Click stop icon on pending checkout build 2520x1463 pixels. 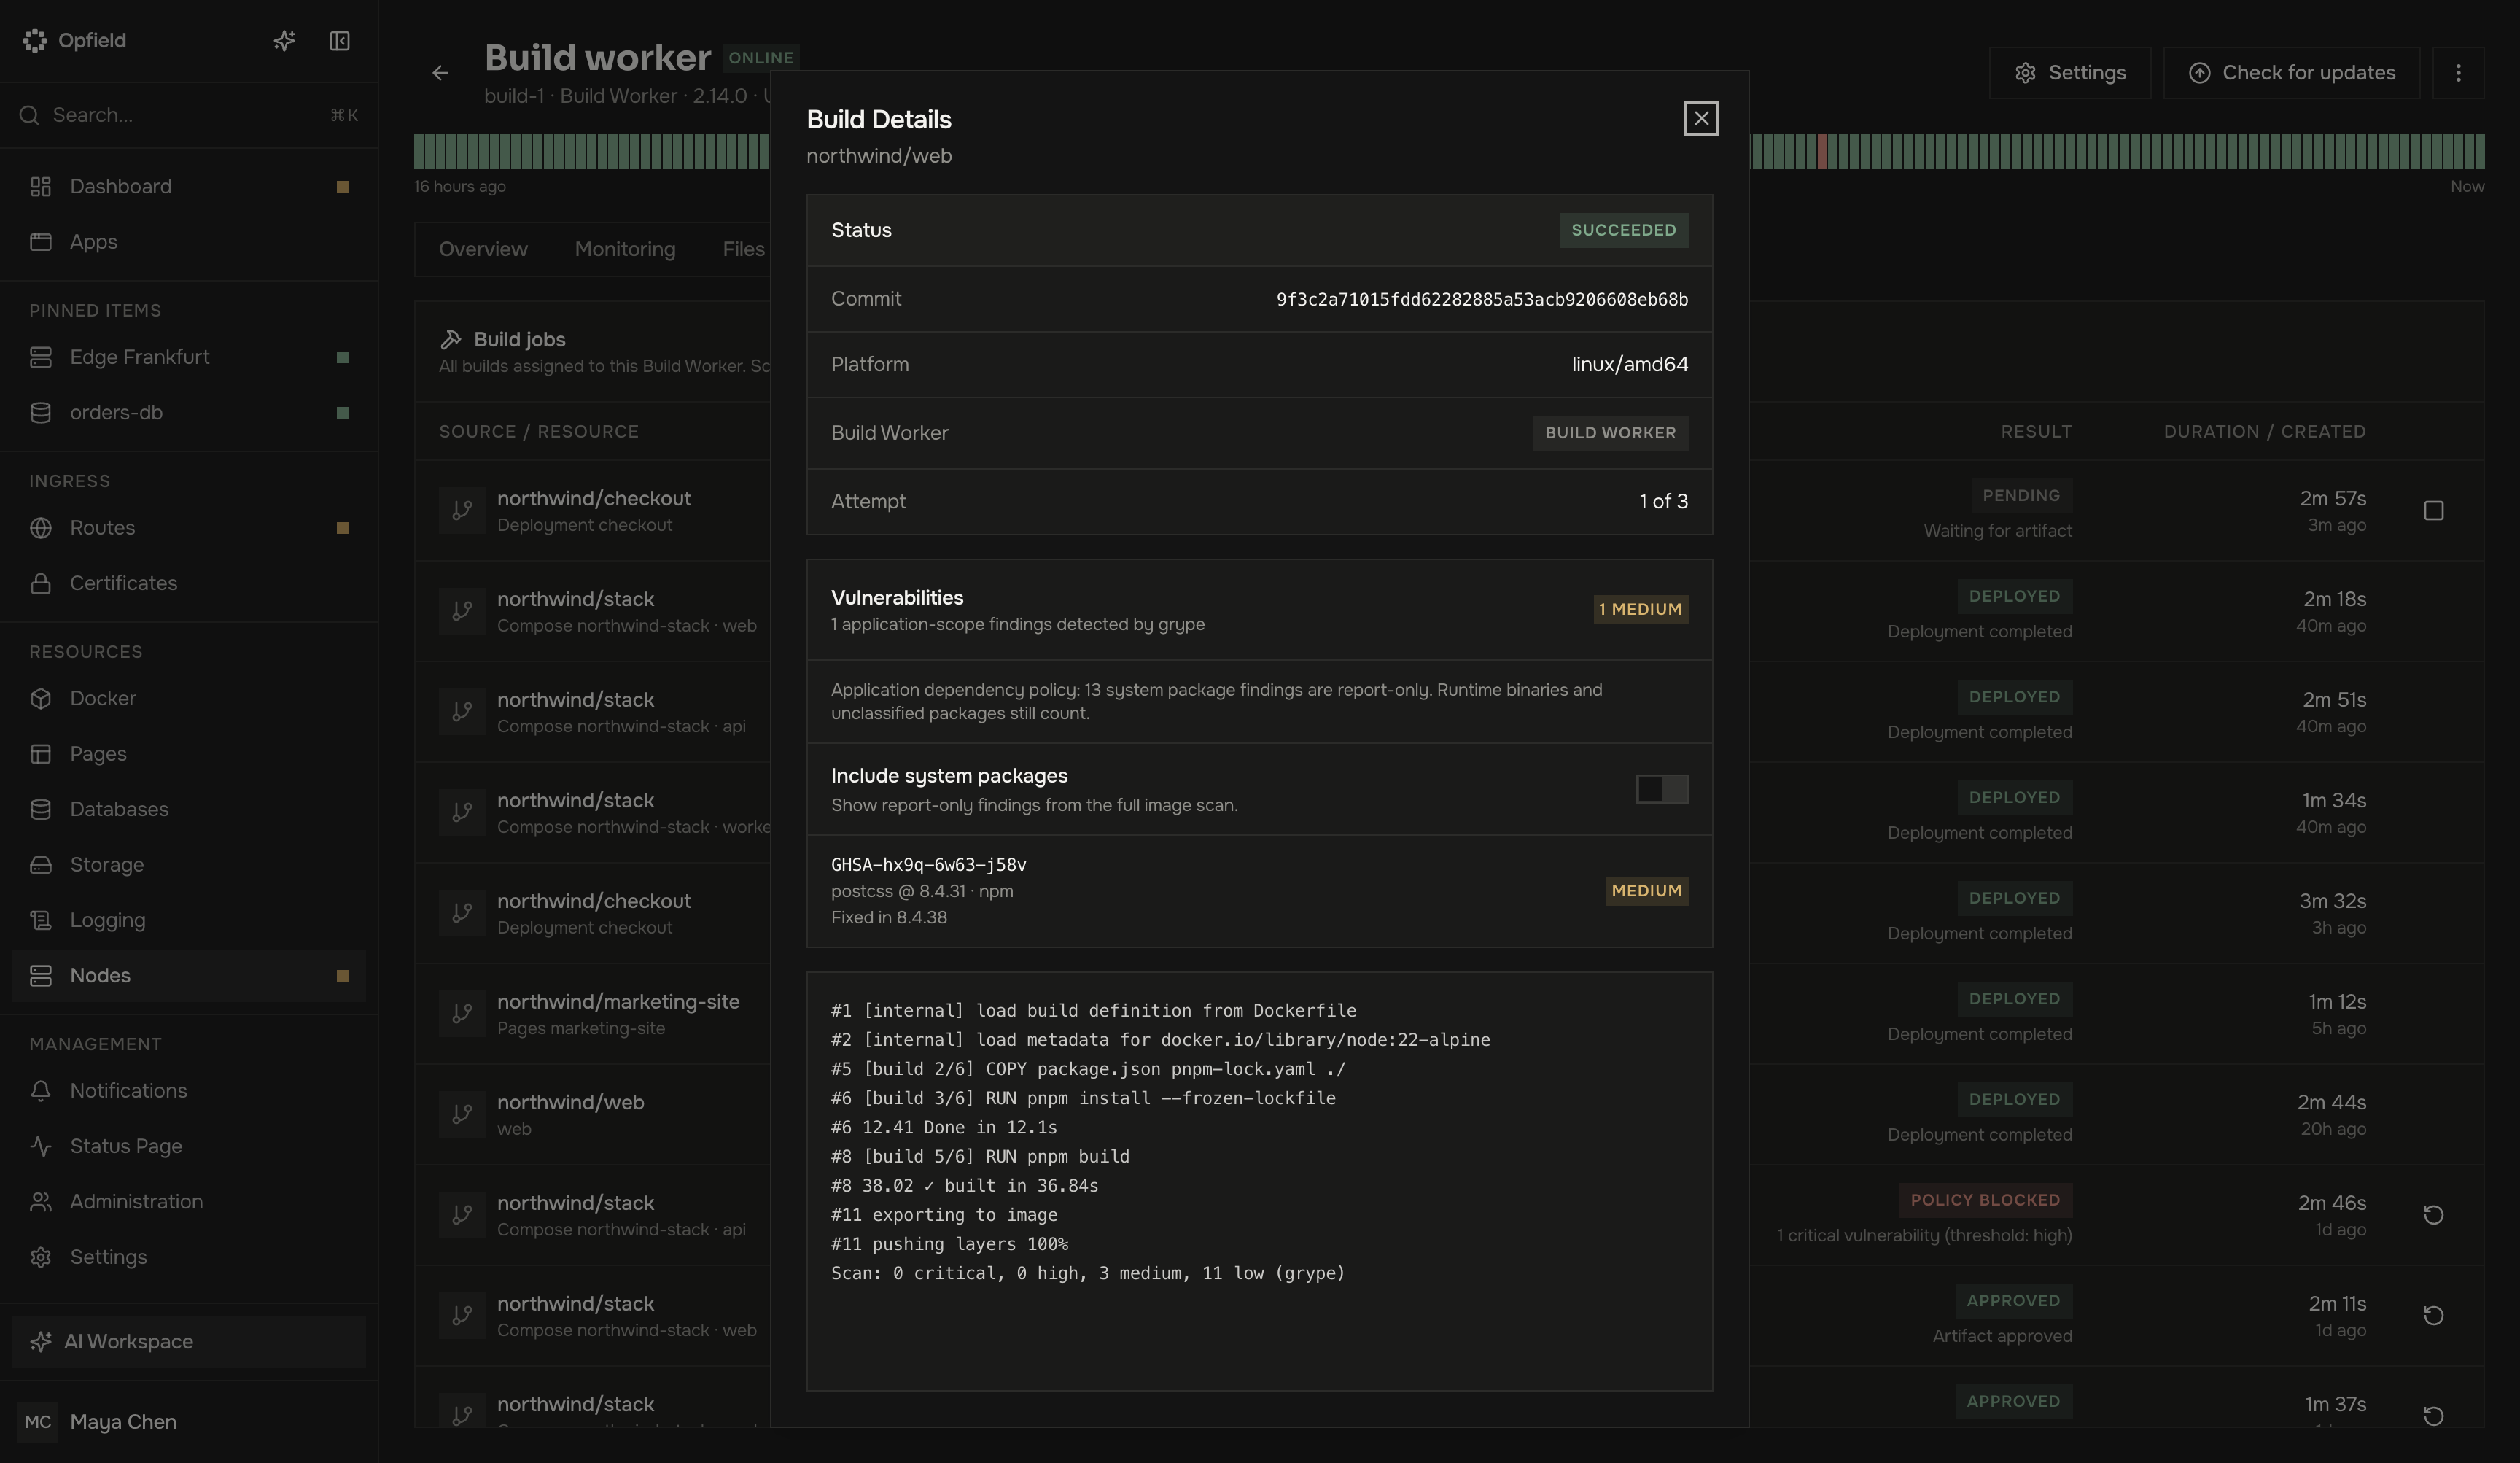click(x=2433, y=511)
